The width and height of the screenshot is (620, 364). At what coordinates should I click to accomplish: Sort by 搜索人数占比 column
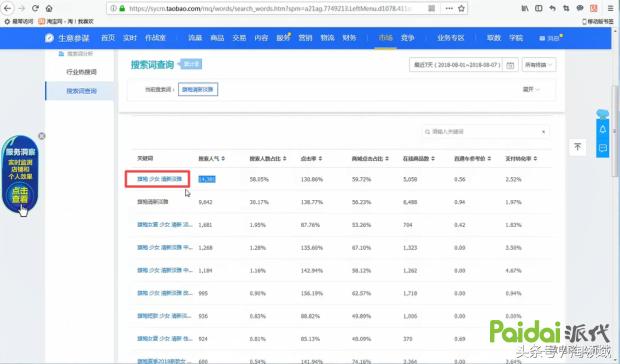point(267,158)
